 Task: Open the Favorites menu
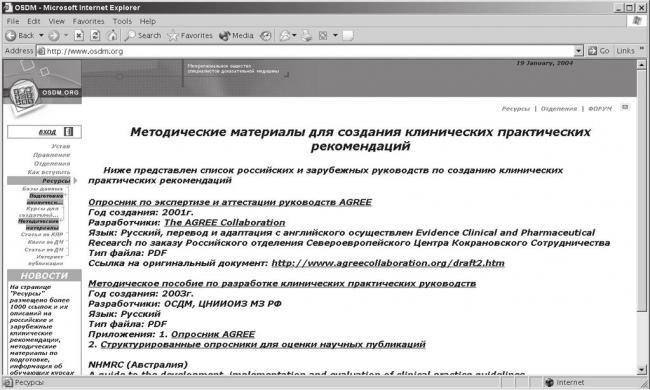click(88, 21)
